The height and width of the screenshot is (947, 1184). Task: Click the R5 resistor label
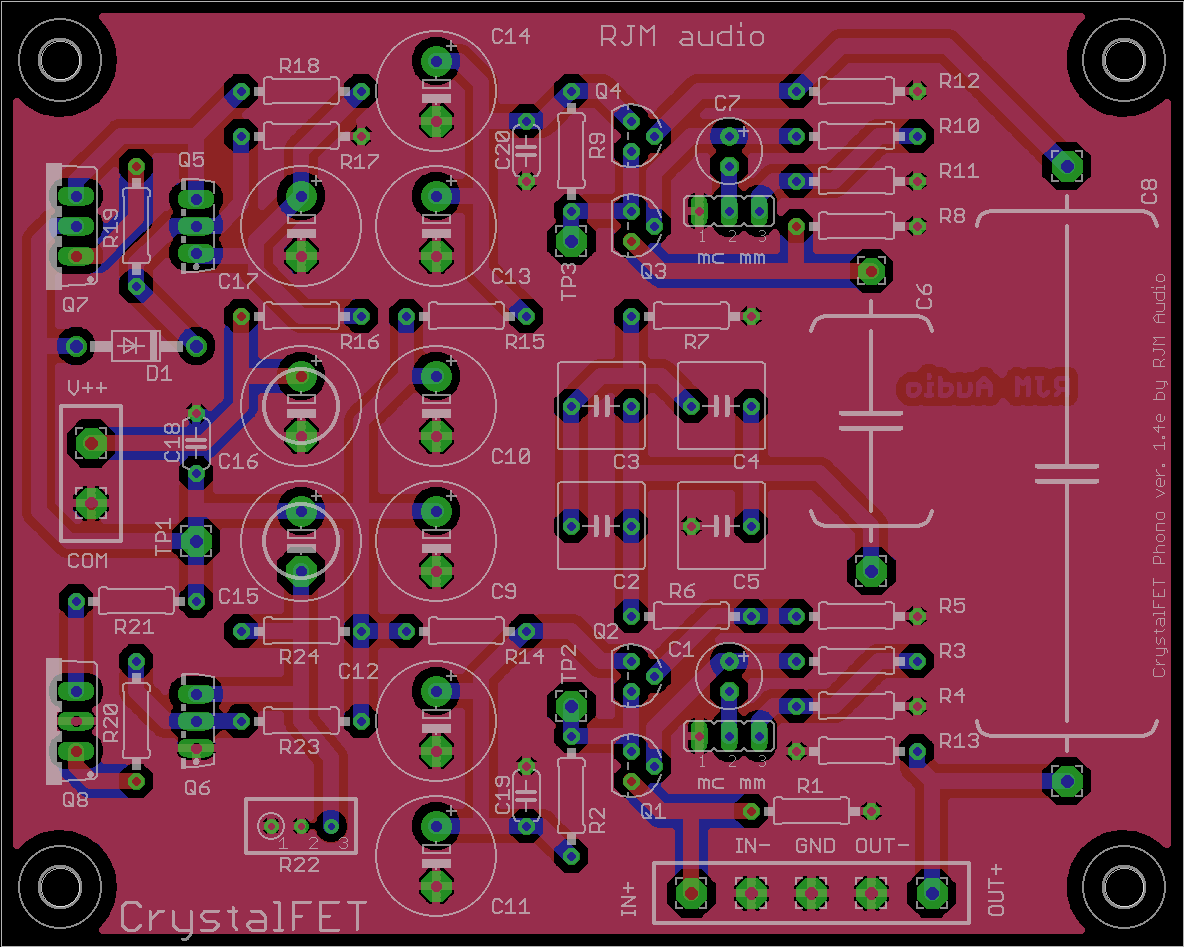pos(952,606)
